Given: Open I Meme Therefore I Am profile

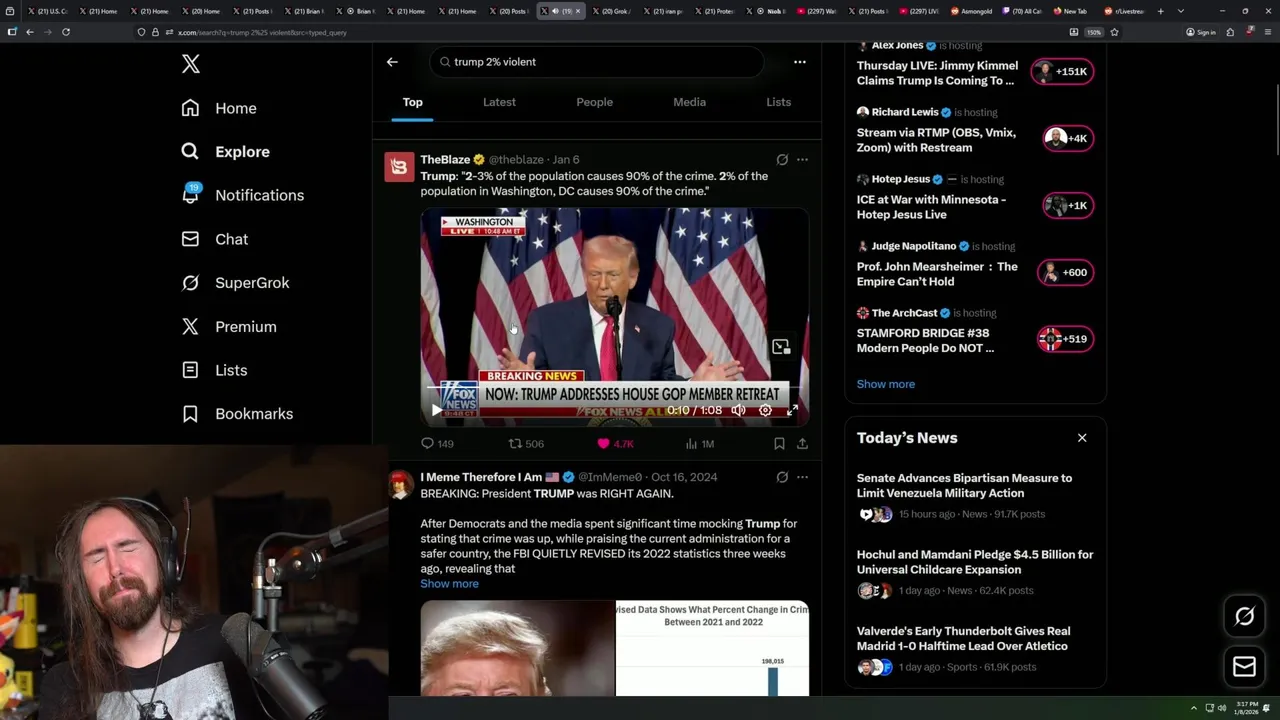Looking at the screenshot, I should coord(481,477).
